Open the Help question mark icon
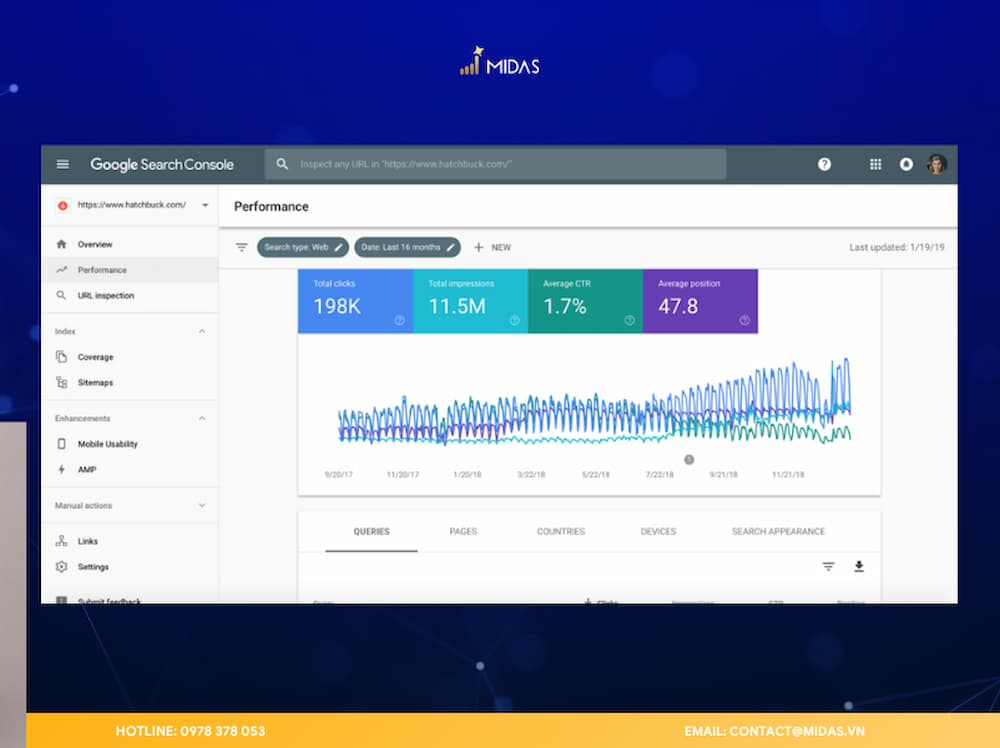 click(x=824, y=165)
